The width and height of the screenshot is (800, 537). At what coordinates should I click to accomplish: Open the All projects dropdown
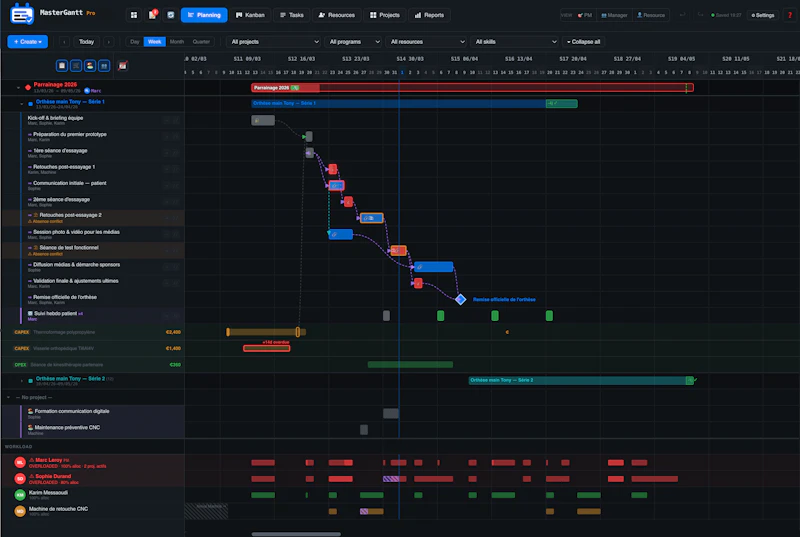coord(274,42)
